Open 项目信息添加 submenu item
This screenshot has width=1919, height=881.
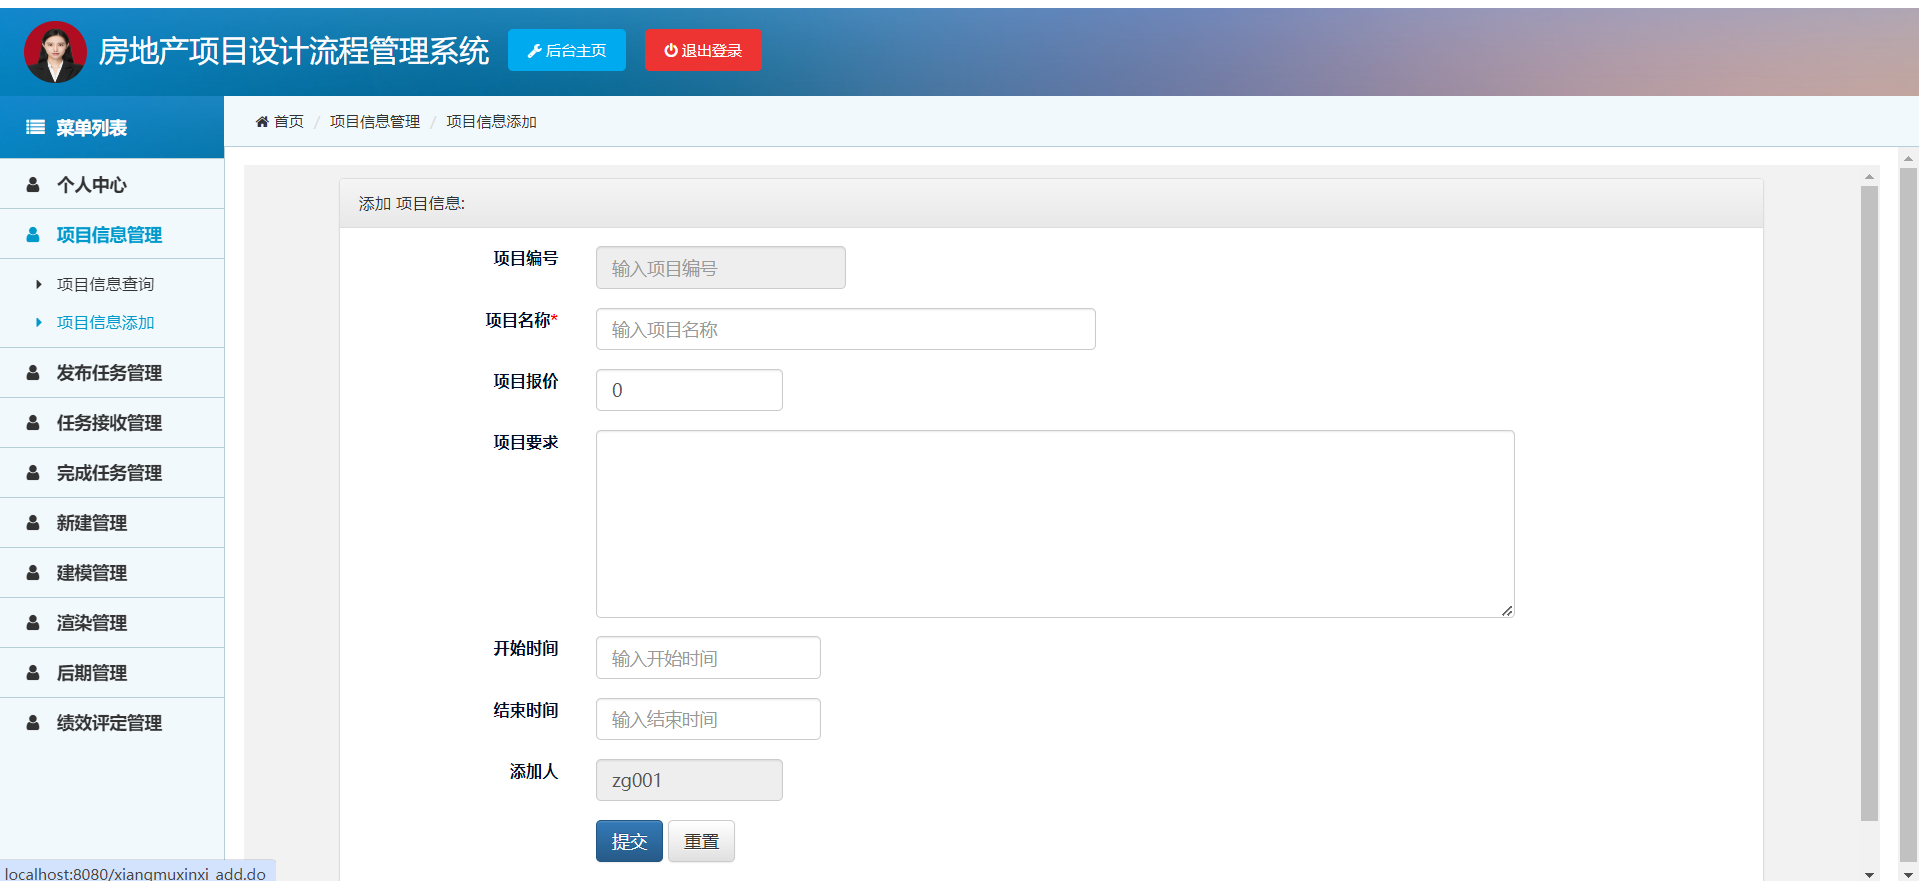105,322
